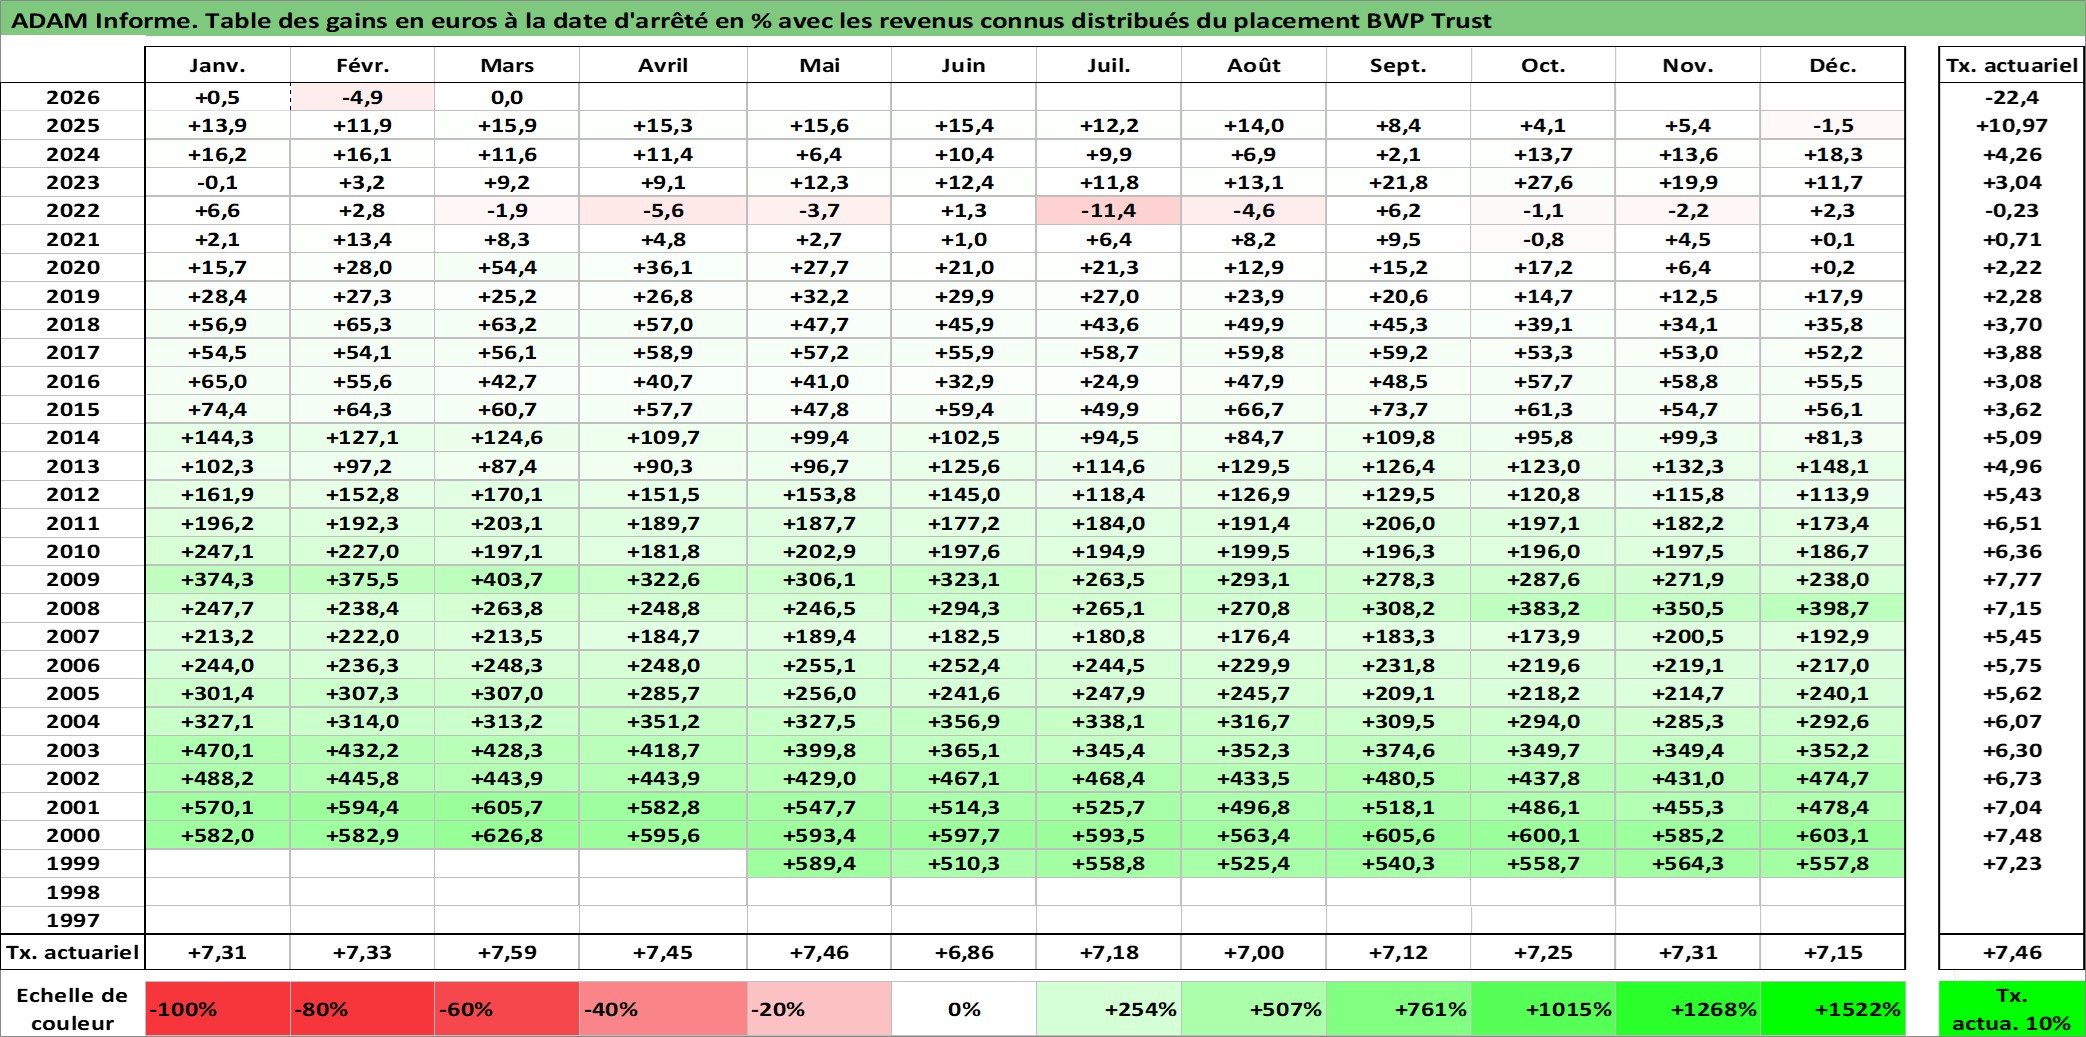Select the +148,1 cell for Déc. 2013

[x=1833, y=466]
